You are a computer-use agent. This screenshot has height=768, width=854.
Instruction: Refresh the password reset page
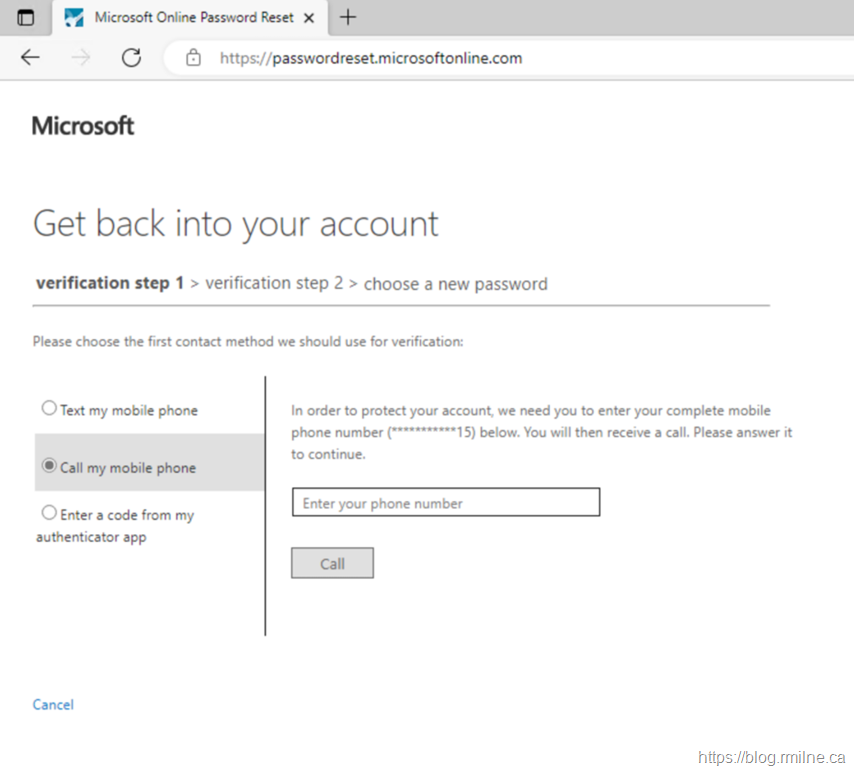tap(131, 58)
